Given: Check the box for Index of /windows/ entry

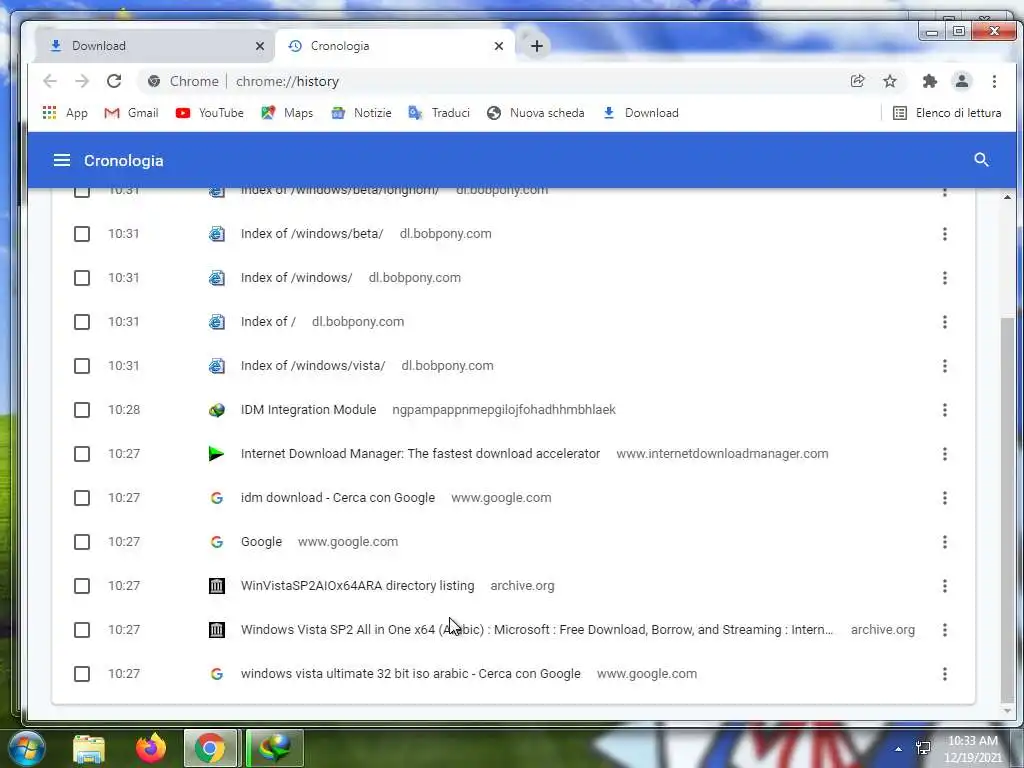Looking at the screenshot, I should click(x=82, y=278).
